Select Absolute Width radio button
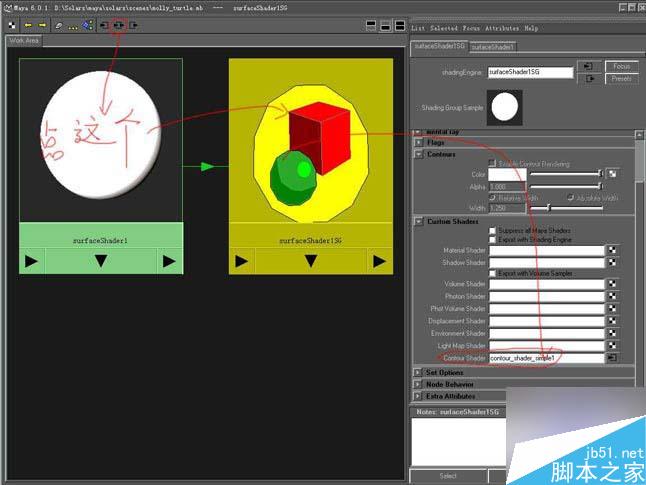Screen dimensions: 646x485 (571, 198)
